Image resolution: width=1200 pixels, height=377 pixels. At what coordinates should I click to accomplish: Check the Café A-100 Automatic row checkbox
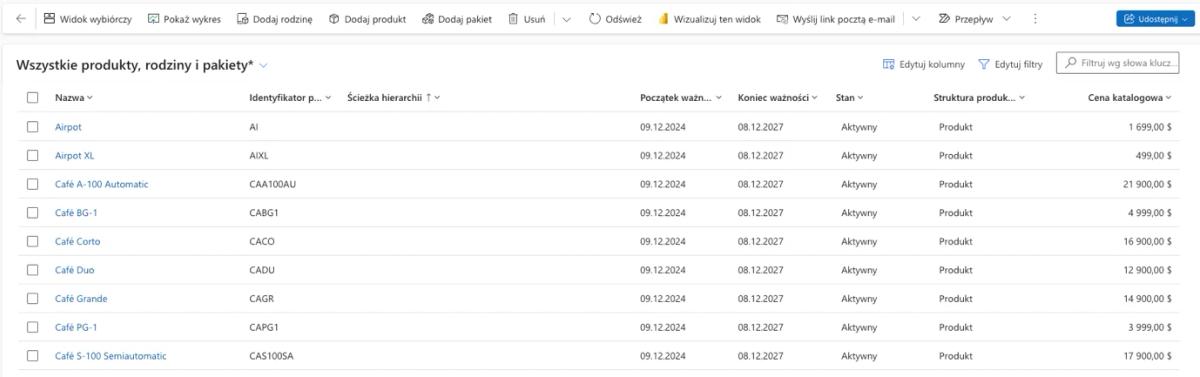tap(33, 184)
